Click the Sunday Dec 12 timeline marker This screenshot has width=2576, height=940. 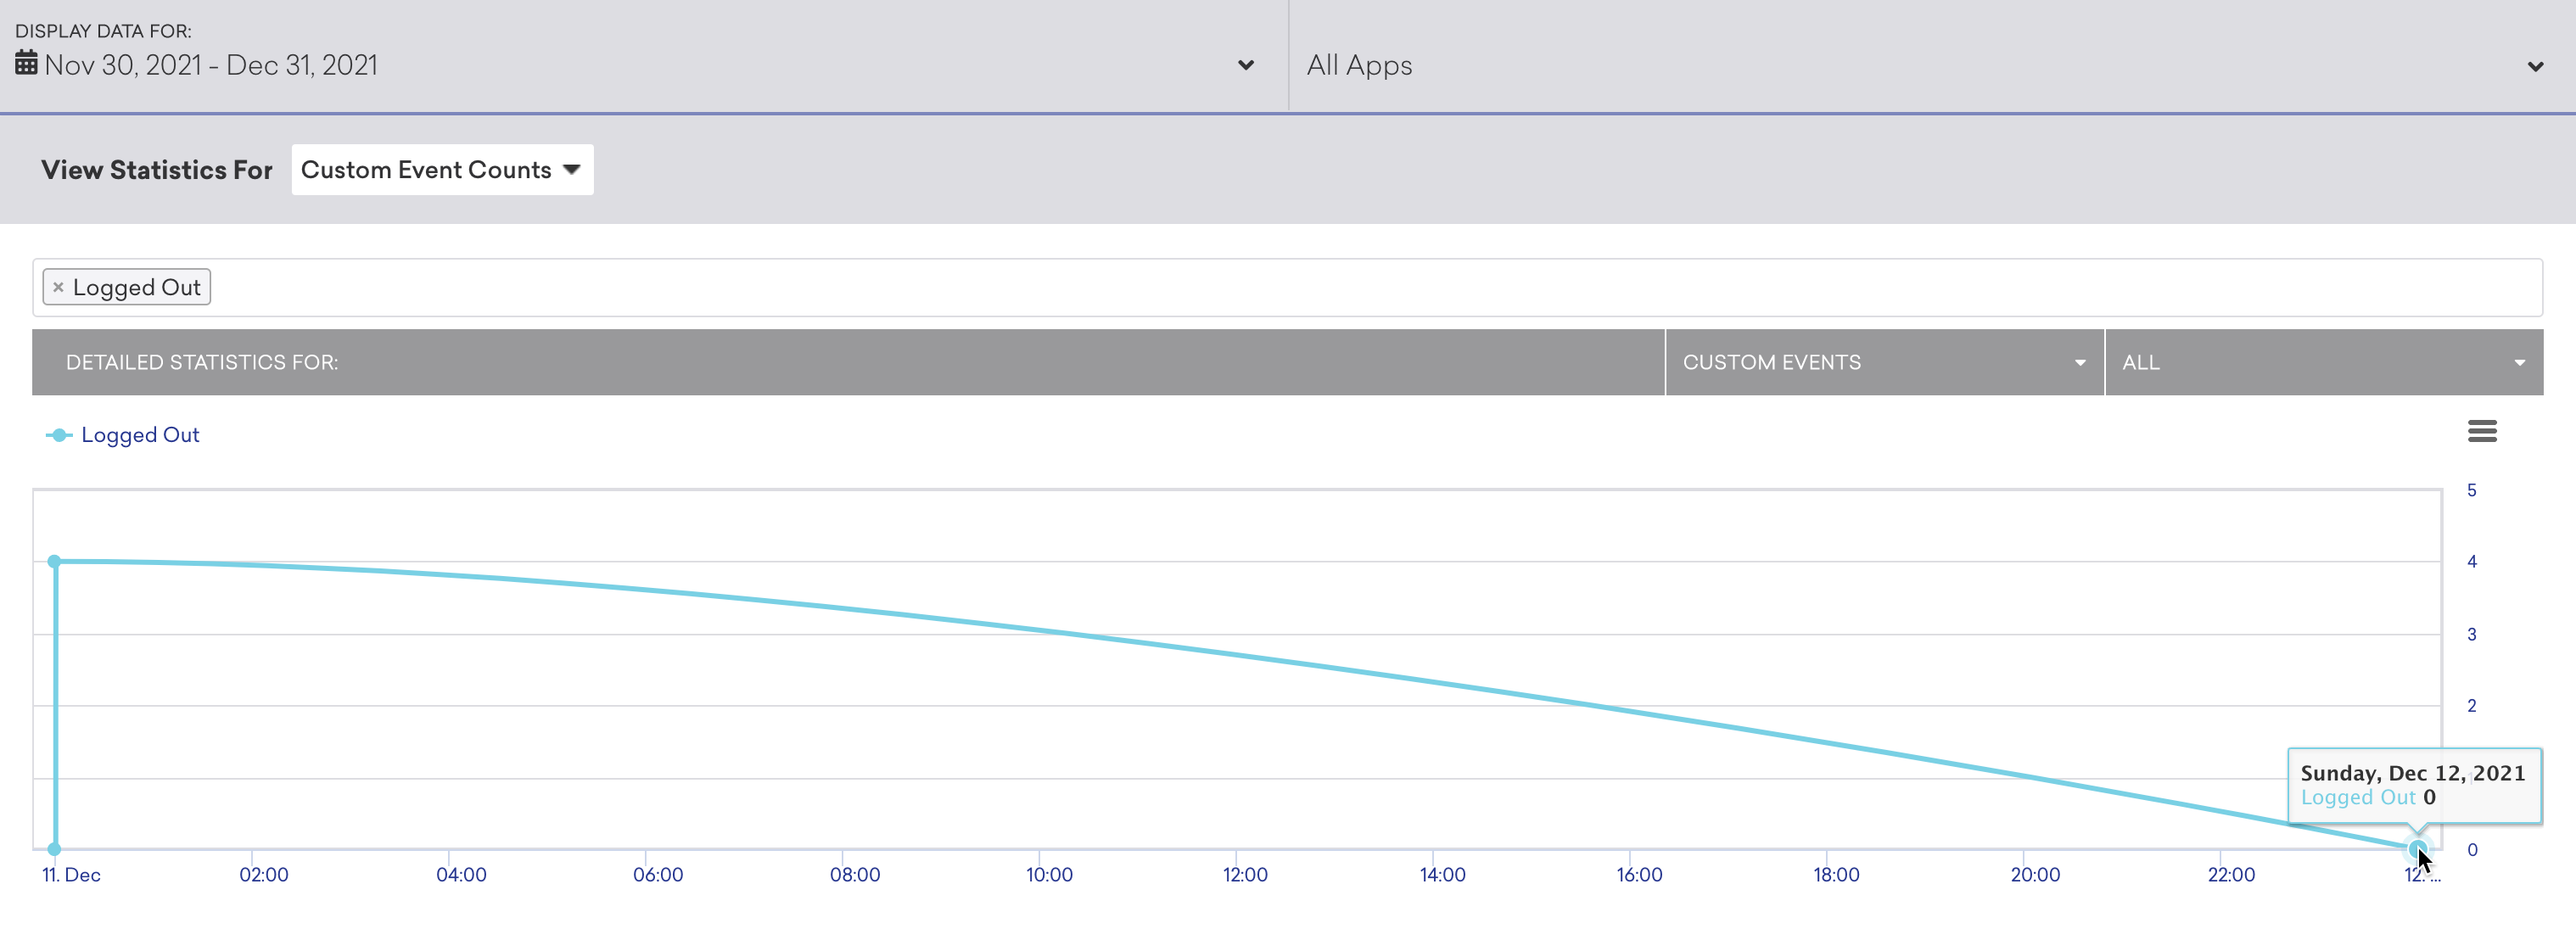coord(2416,847)
